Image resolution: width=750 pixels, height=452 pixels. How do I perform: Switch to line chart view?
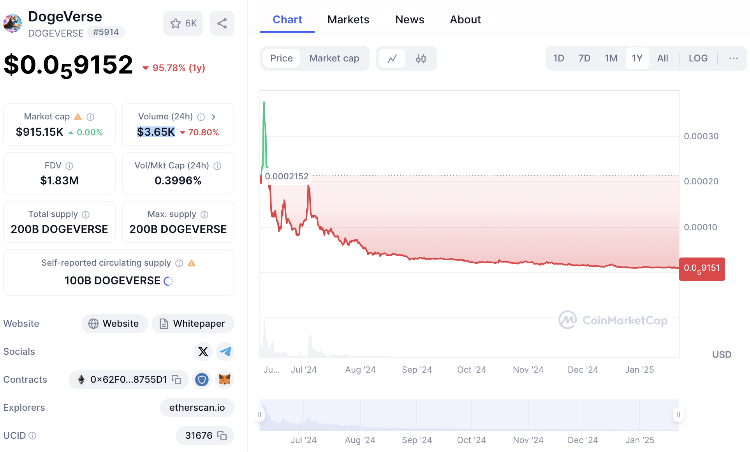[392, 58]
